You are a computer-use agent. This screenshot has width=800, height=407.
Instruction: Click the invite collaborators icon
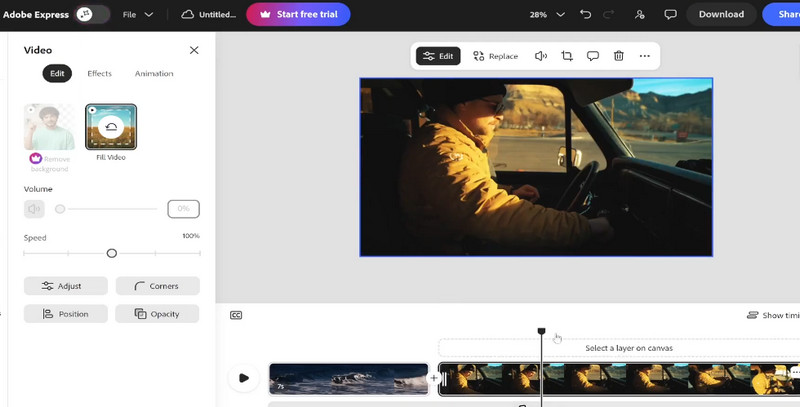[x=639, y=15]
